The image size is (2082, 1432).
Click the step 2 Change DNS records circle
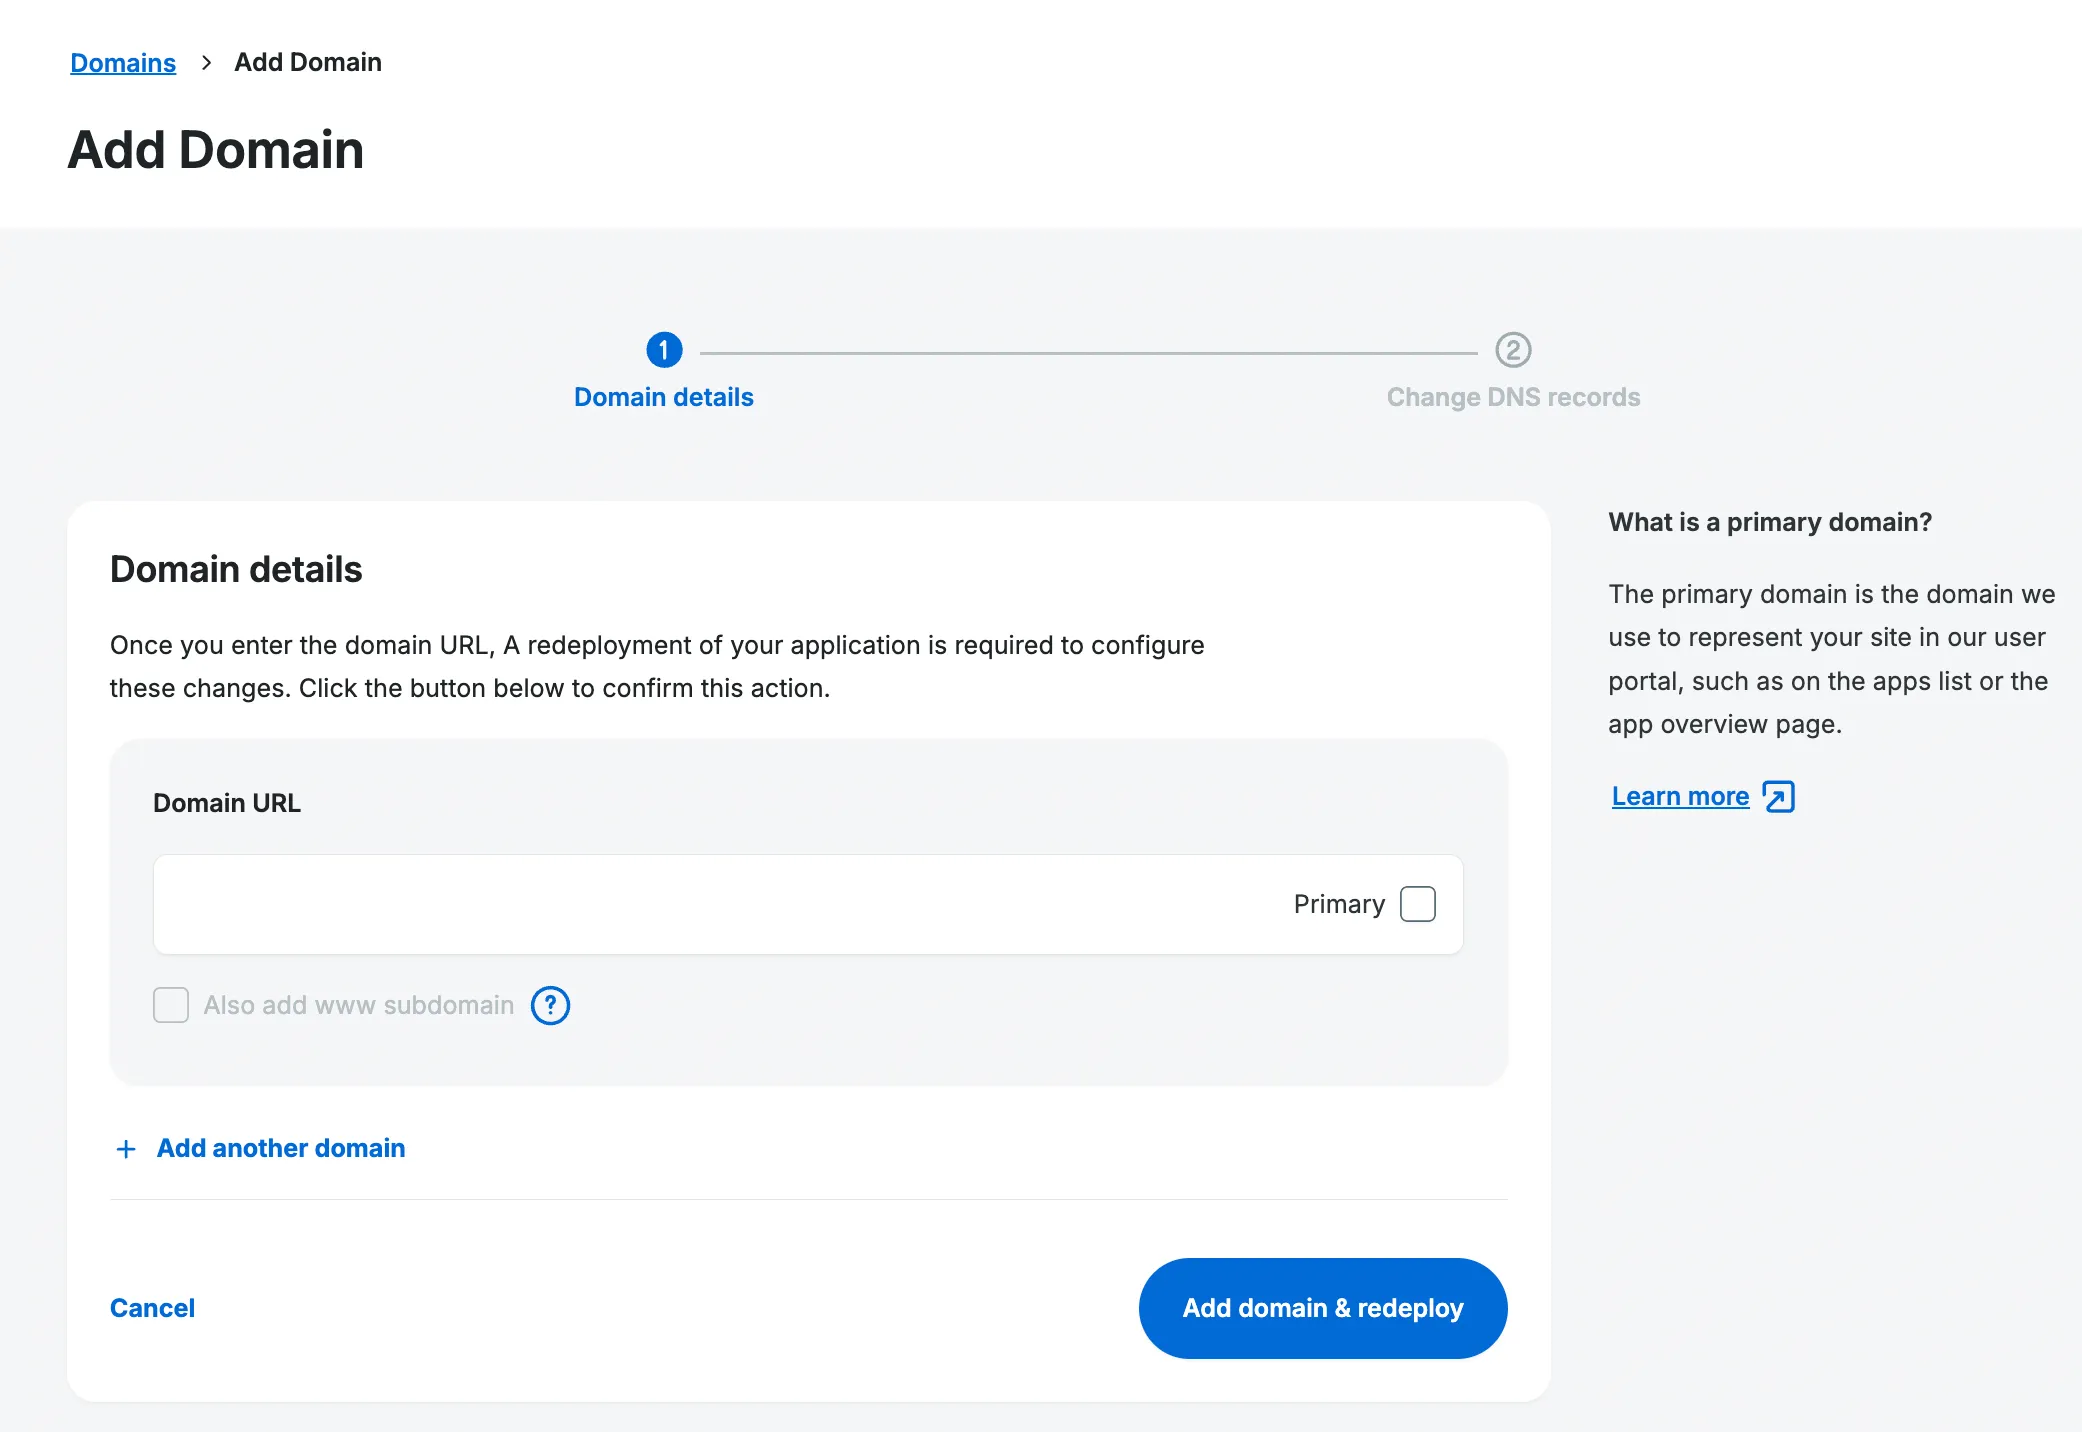coord(1513,350)
